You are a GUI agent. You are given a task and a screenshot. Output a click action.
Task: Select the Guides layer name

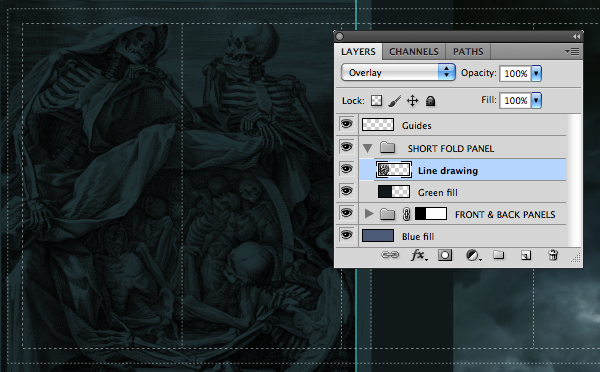click(416, 126)
